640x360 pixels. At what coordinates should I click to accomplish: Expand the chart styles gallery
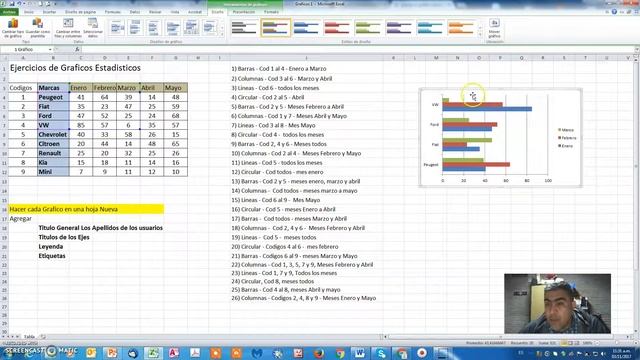480,34
